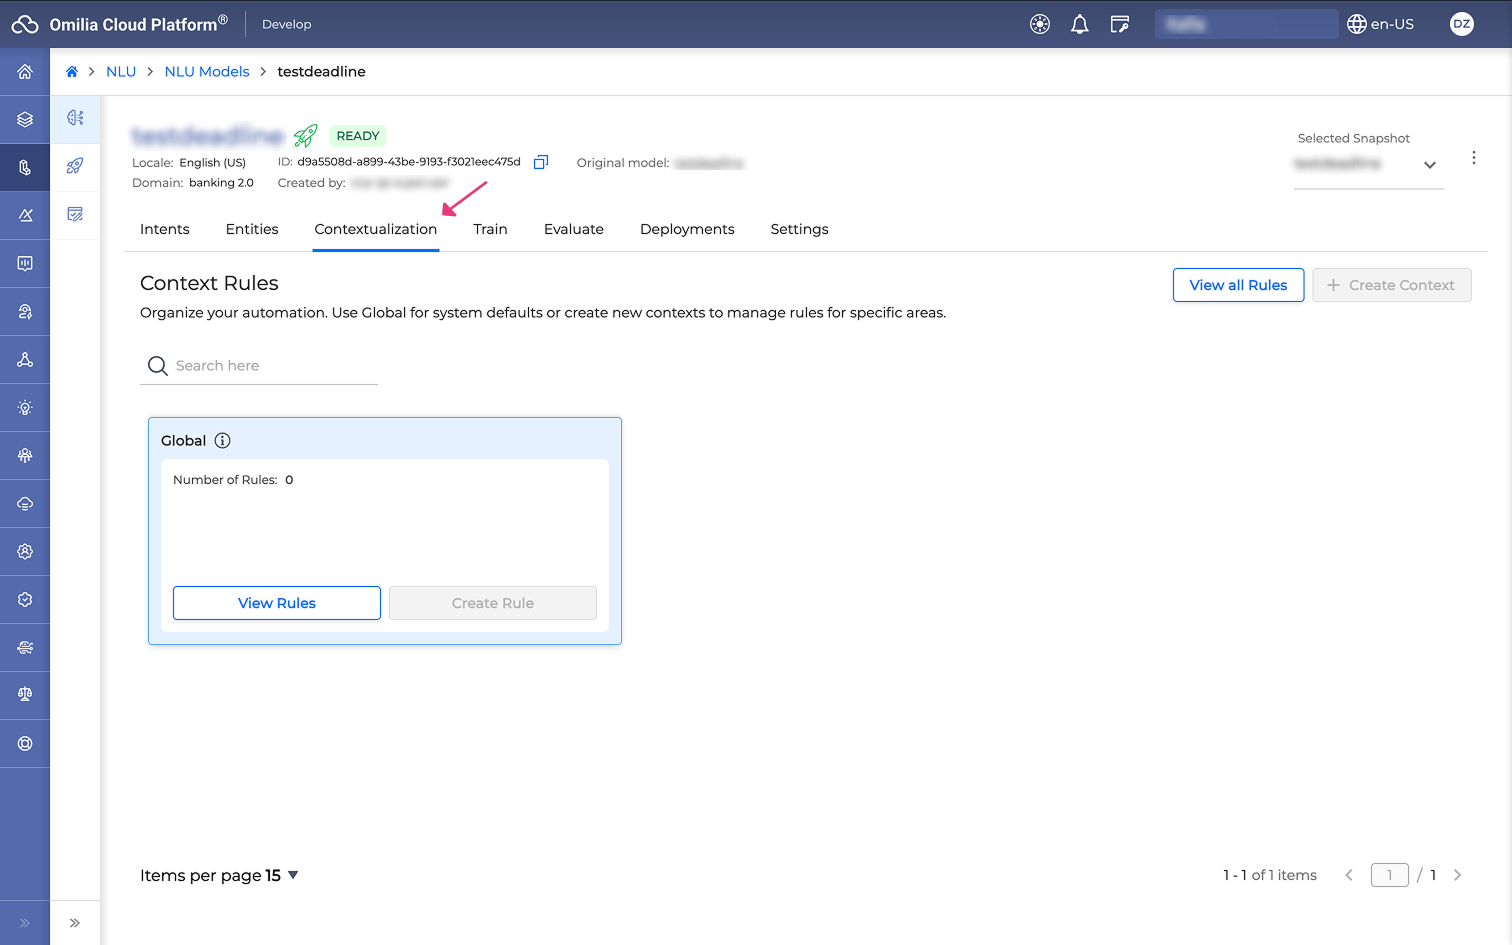Viewport: 1512px width, 945px height.
Task: Click the Search here input field
Action: click(270, 366)
